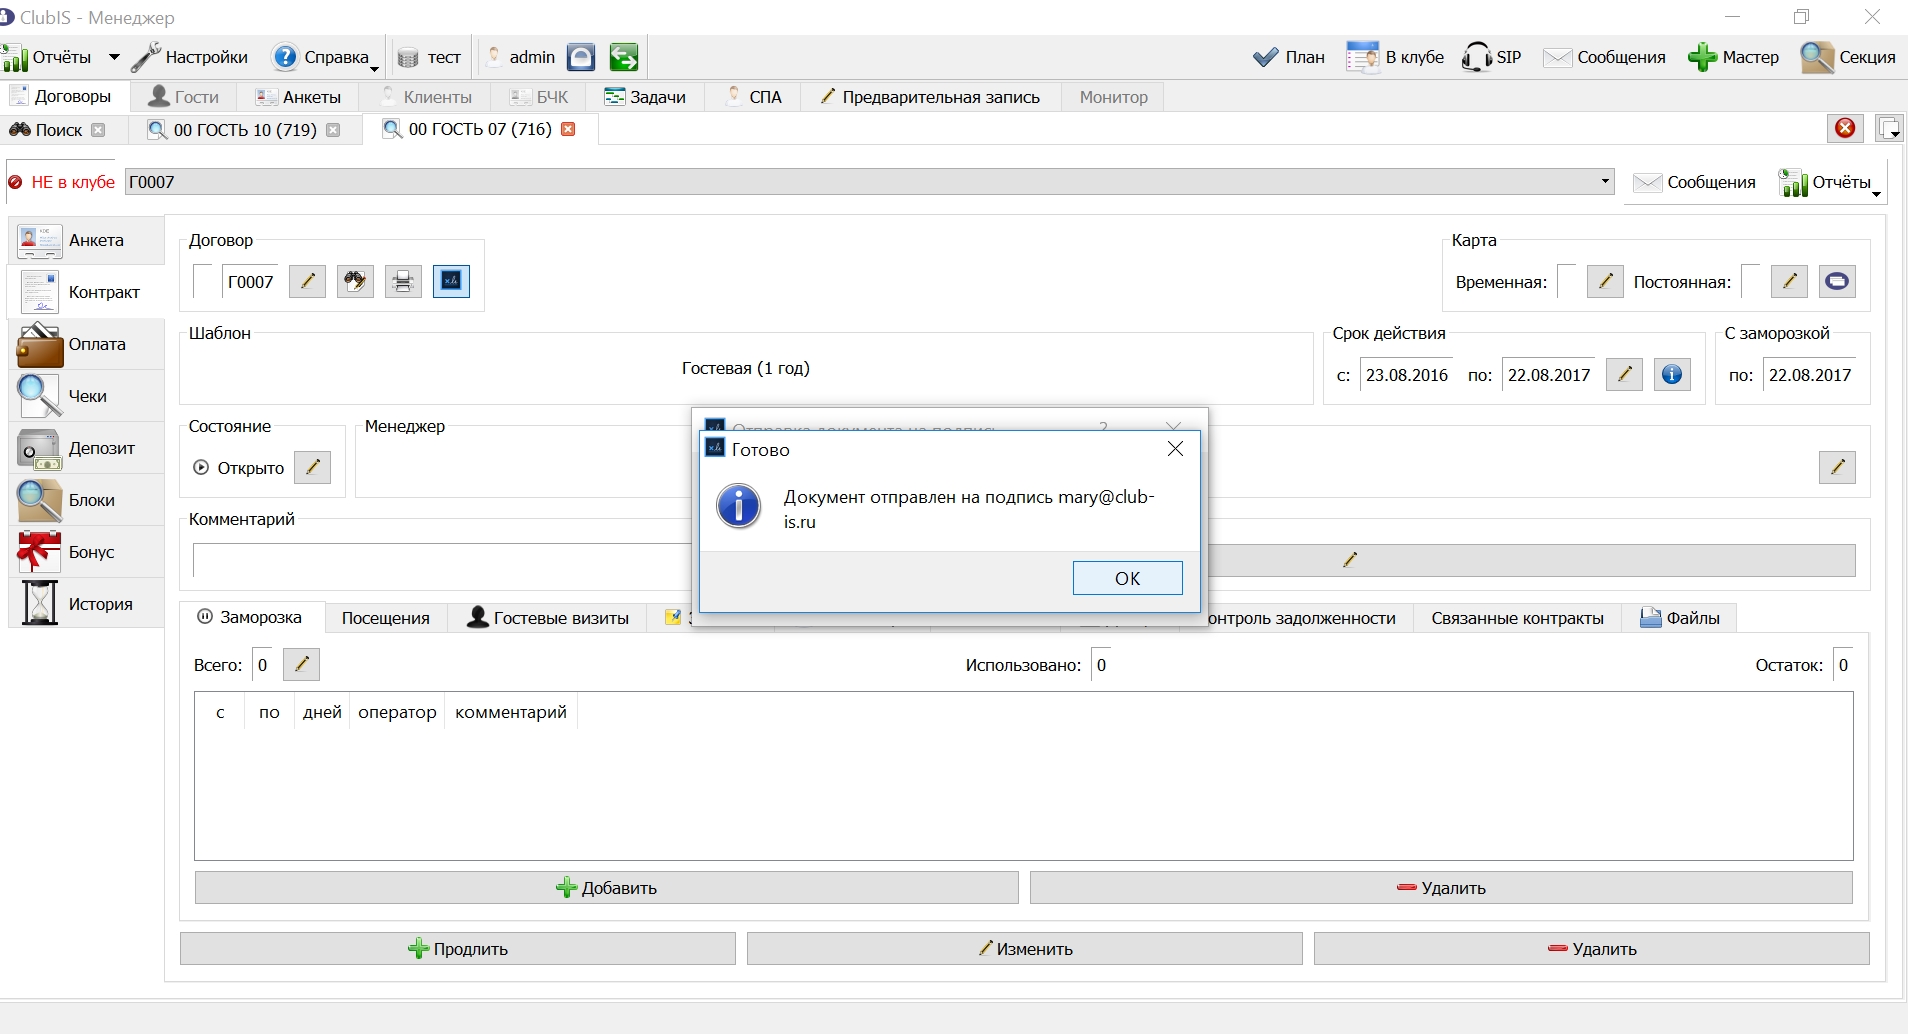Click the binoculars search icon beside contract Г0007
Viewport: 1908px width, 1034px height.
pyautogui.click(x=355, y=282)
